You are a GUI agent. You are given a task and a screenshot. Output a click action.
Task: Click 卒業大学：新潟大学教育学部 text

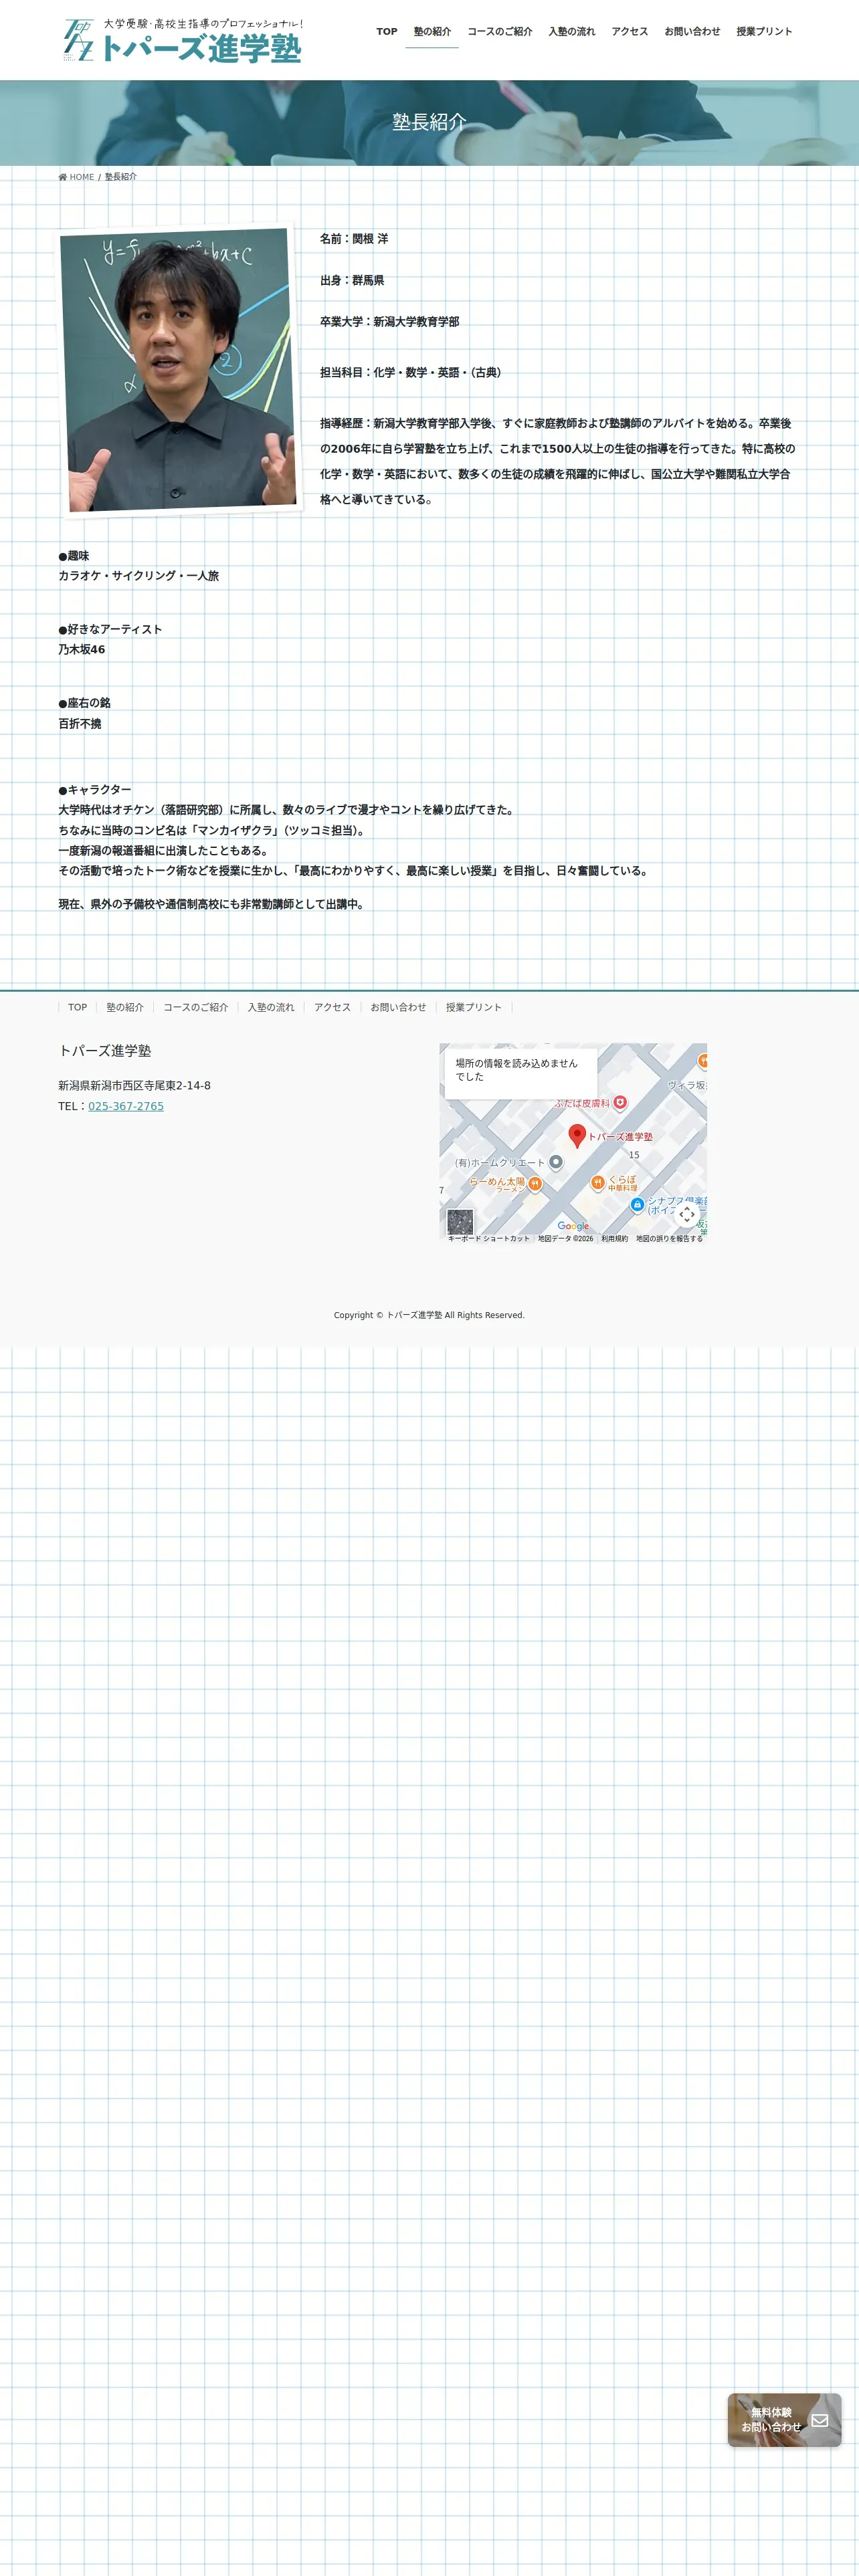390,322
